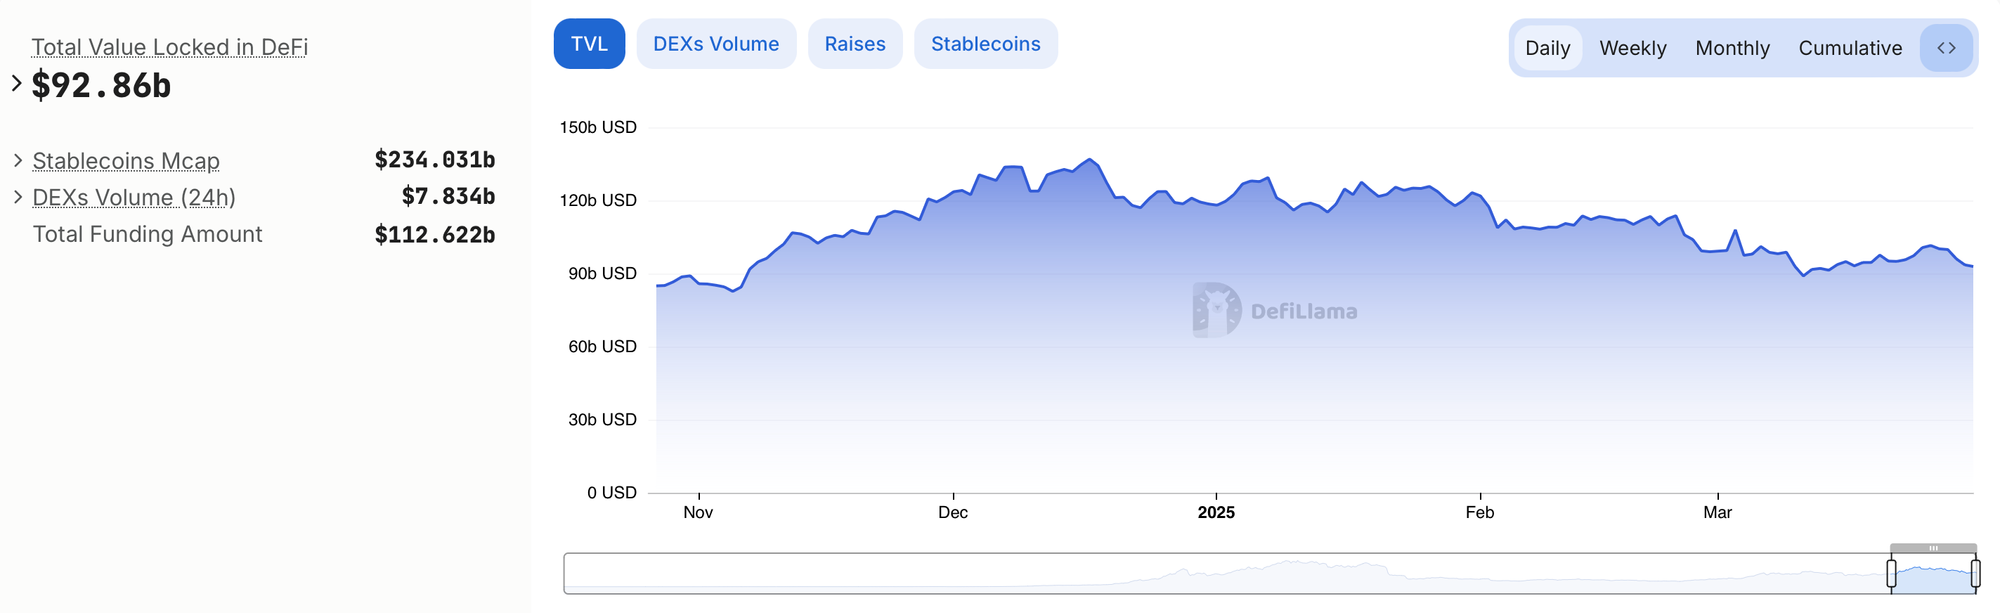Expand Total Value Locked chevron
2000x613 pixels.
[17, 83]
